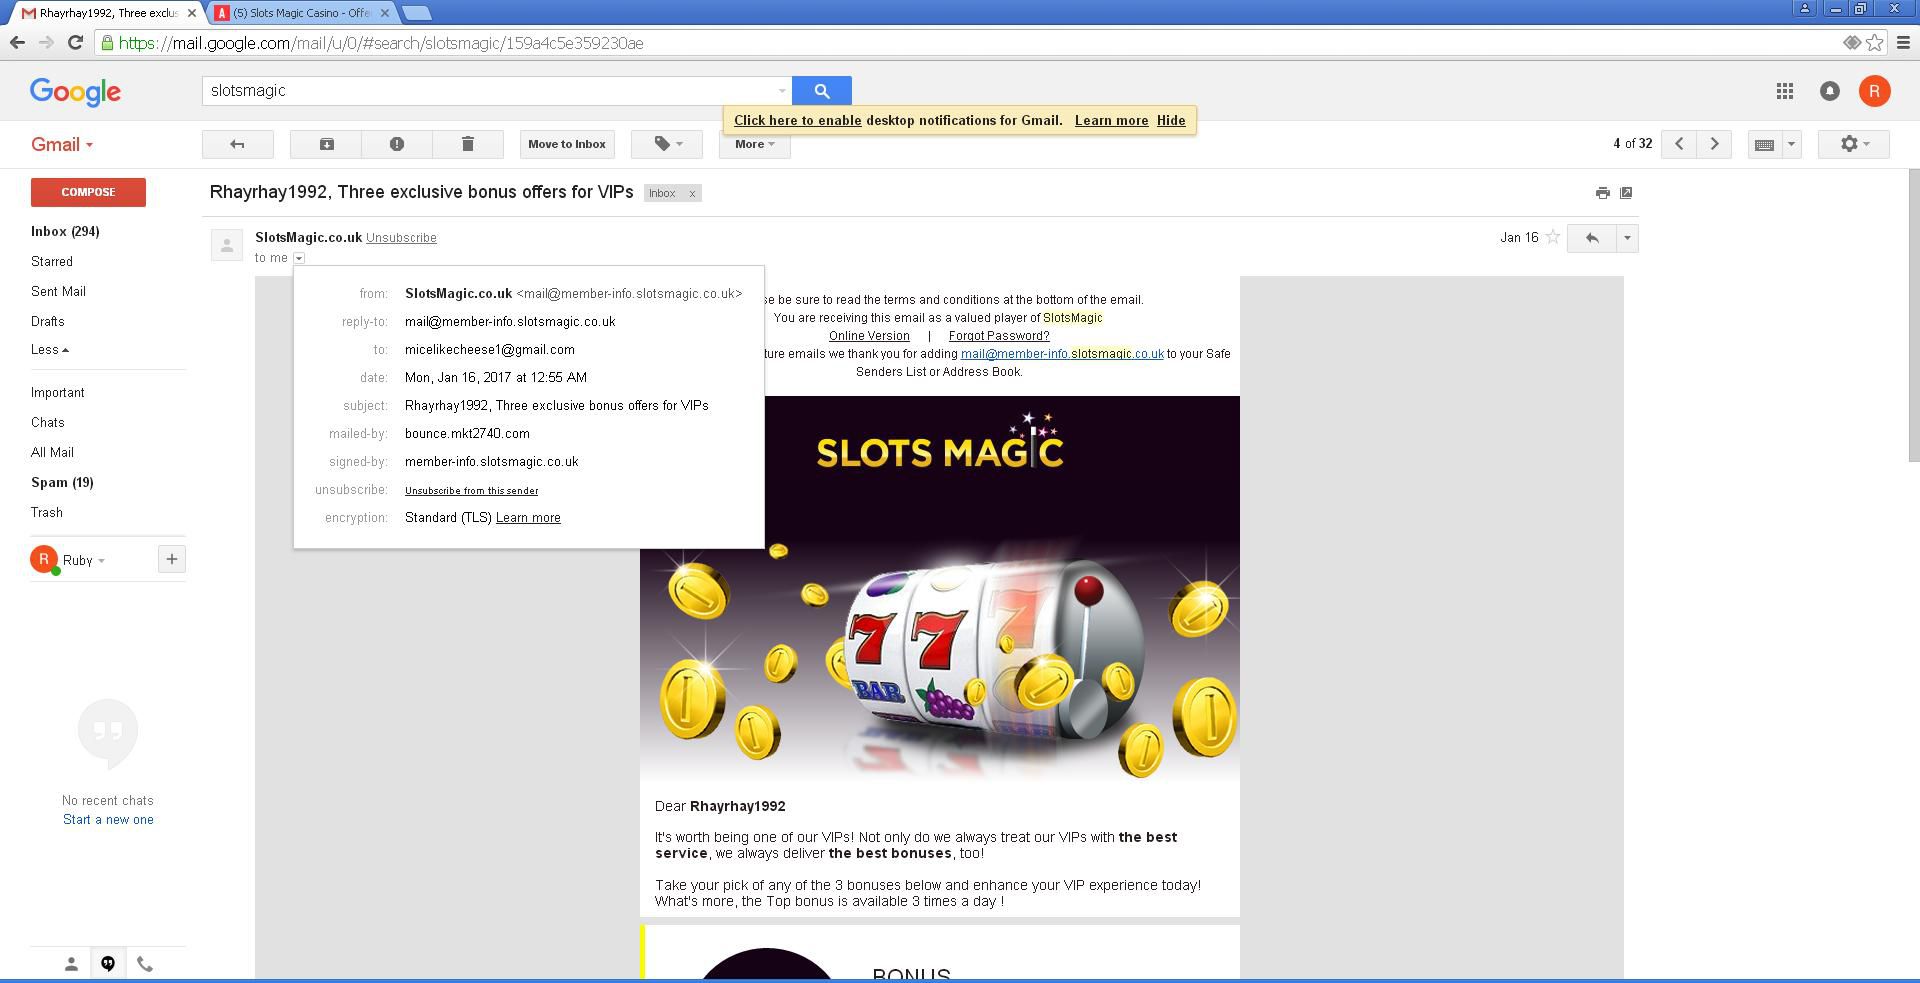The image size is (1920, 983).
Task: Open the search options arrow in search box
Action: pos(782,91)
